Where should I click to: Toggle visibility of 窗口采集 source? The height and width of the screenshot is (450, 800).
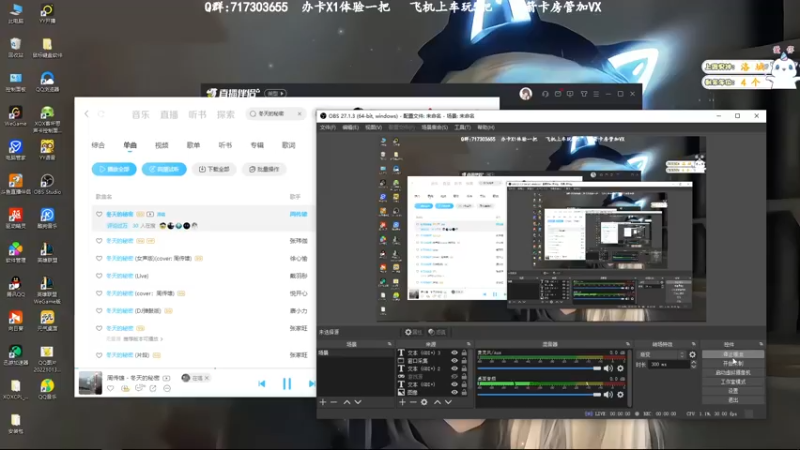tap(454, 360)
